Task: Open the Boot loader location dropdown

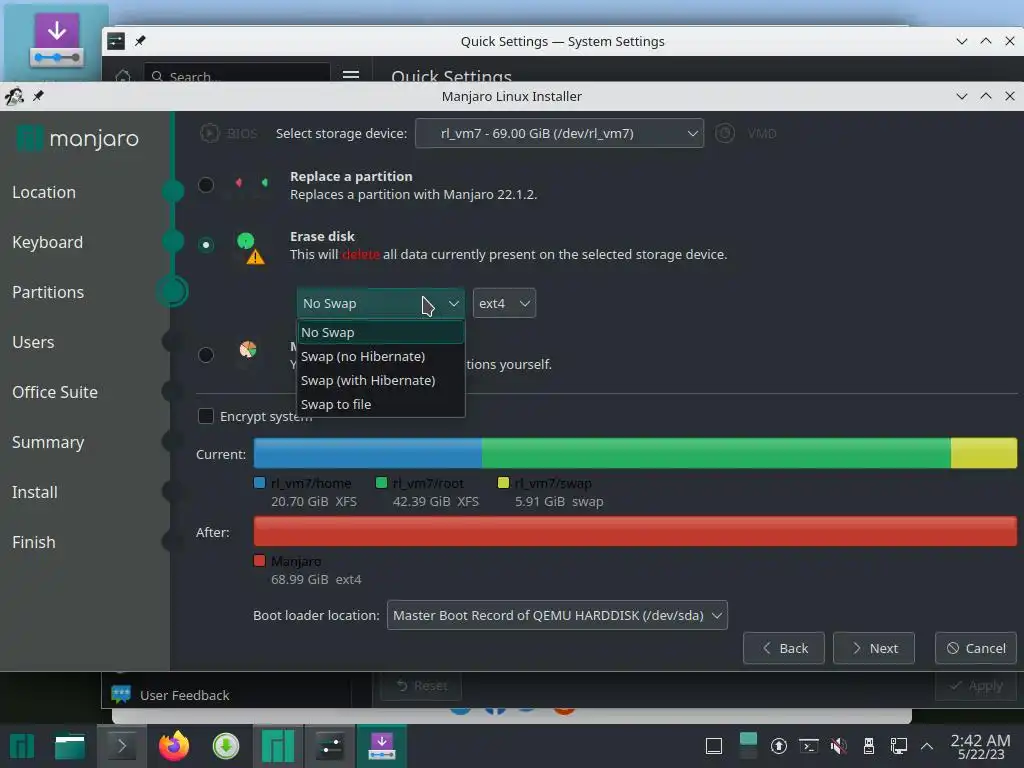Action: (x=557, y=615)
